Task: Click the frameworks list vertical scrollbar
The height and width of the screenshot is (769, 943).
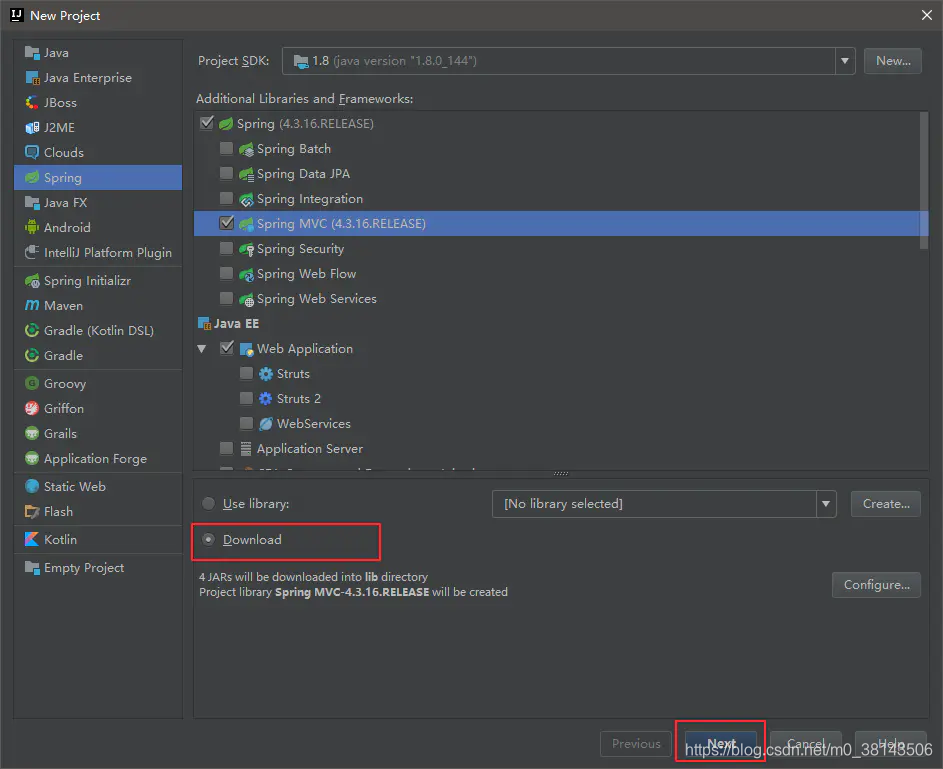Action: pyautogui.click(x=924, y=180)
